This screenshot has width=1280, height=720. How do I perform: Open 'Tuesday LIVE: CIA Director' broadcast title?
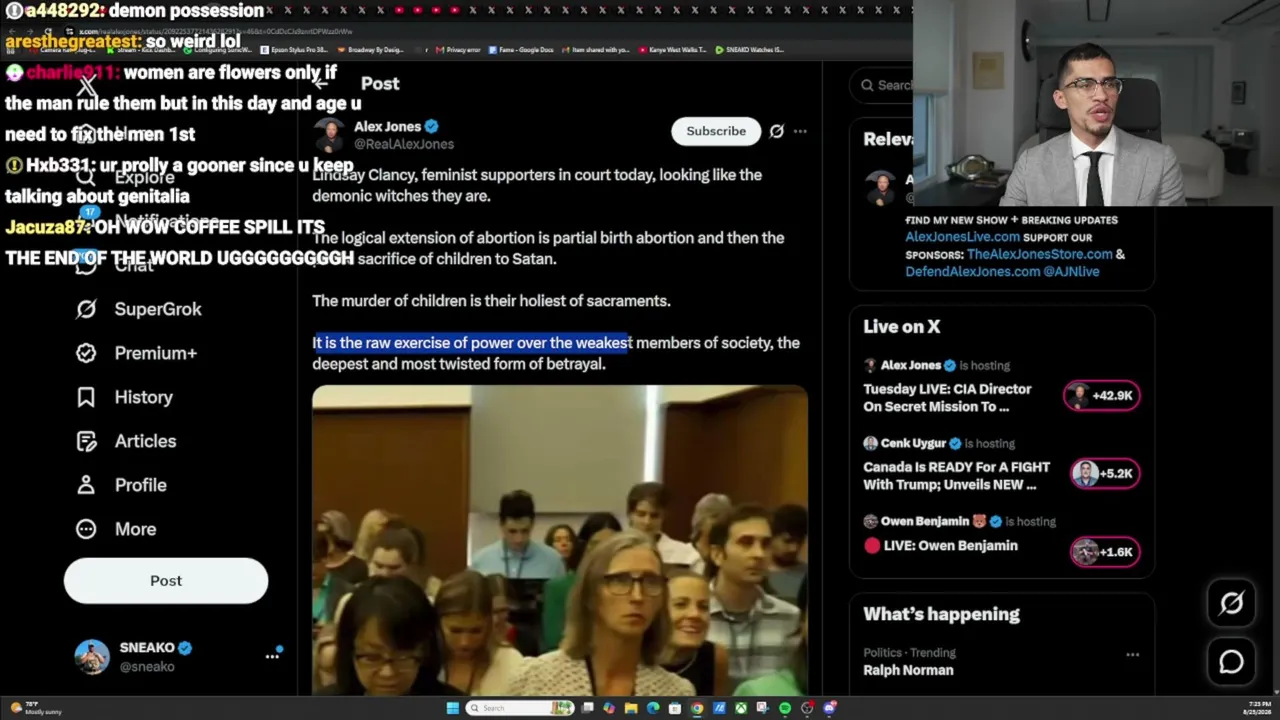click(x=947, y=398)
